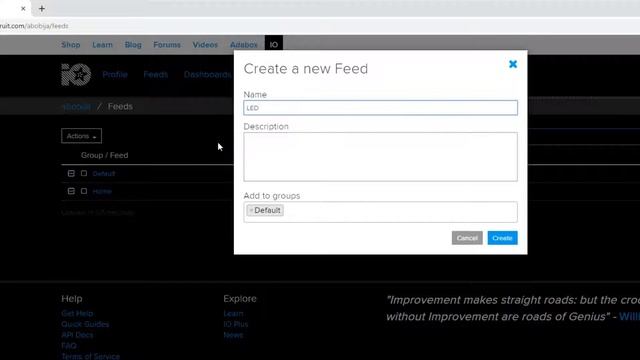640x360 pixels.
Task: Close the current browser tab
Action: point(23,8)
